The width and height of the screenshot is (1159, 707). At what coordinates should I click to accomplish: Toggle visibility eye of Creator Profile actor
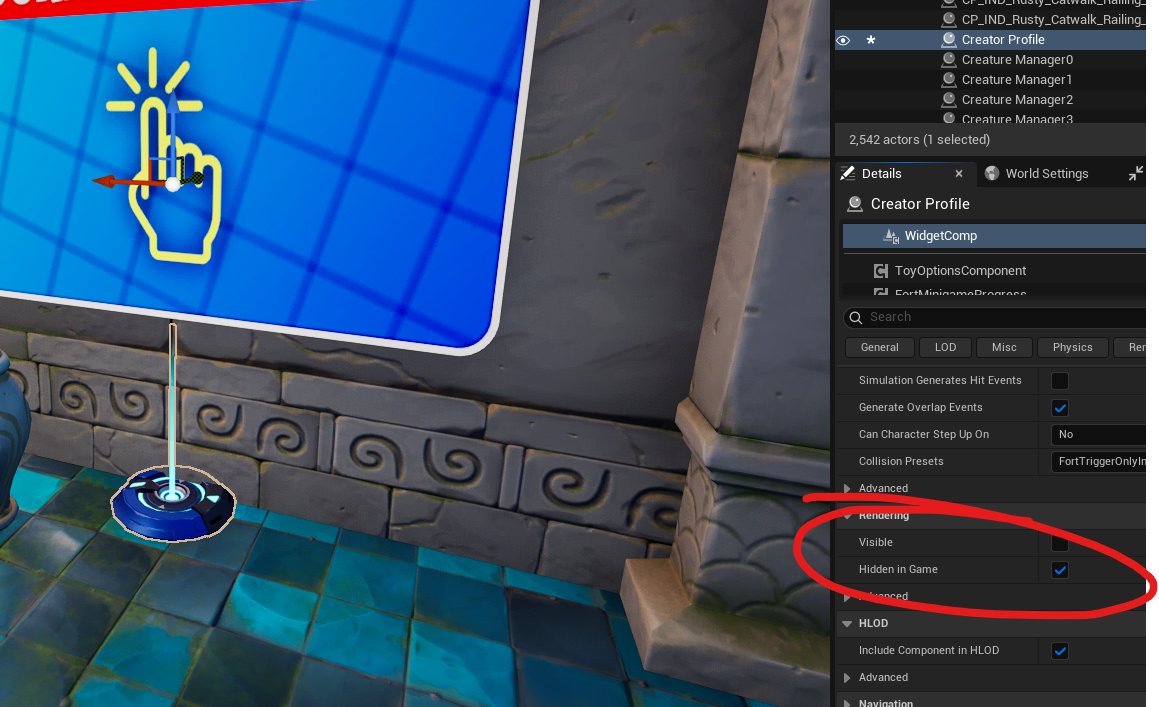click(843, 40)
